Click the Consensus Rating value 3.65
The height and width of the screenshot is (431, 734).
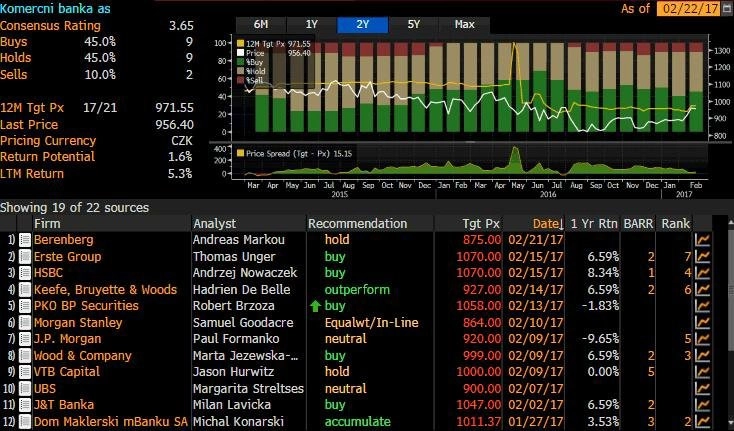[x=181, y=26]
